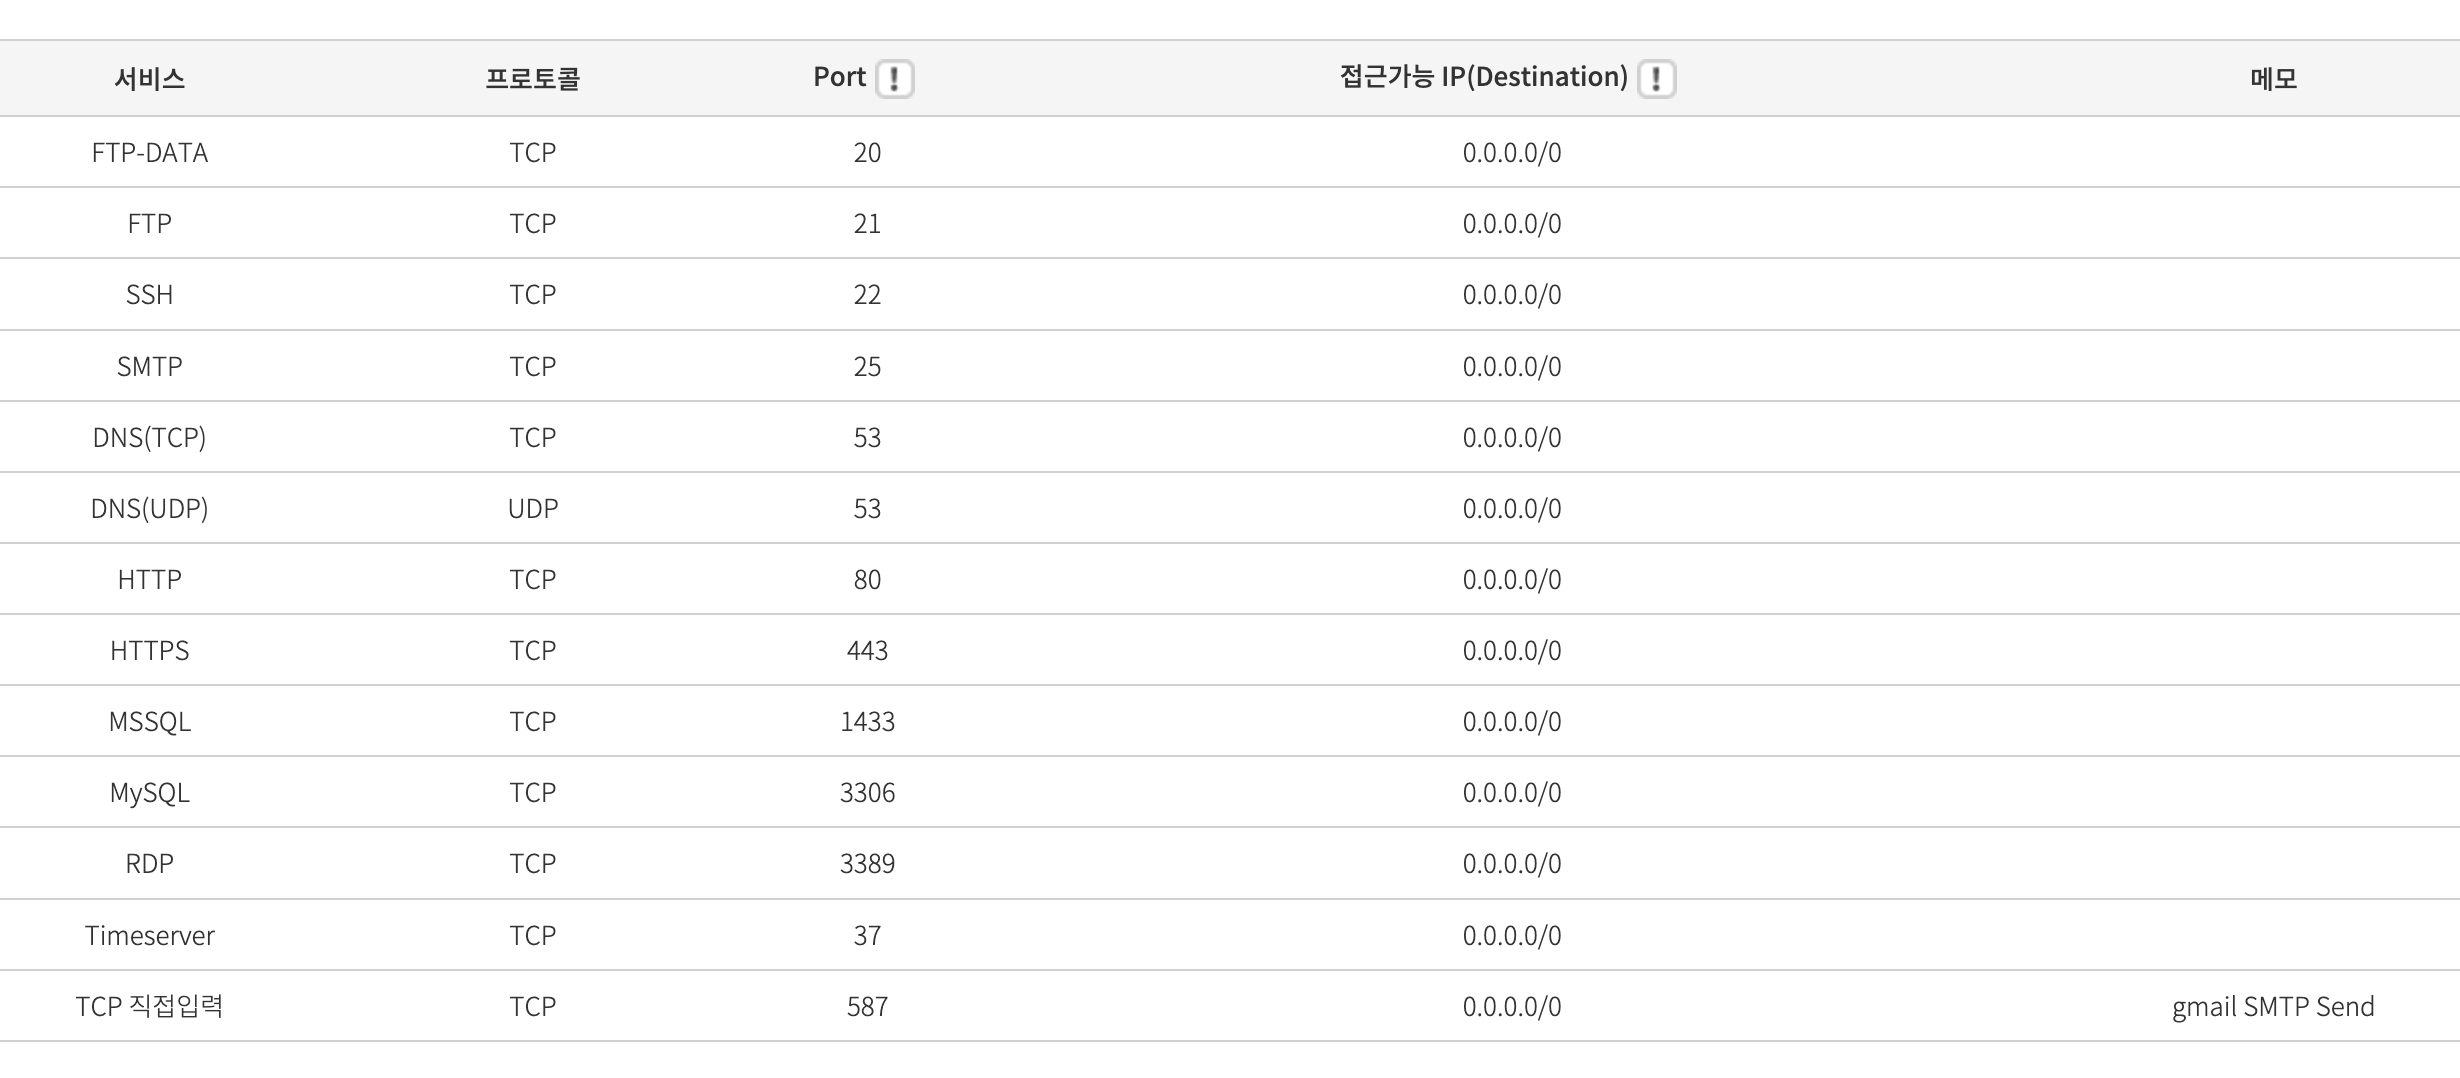Select the RDP service row
2460x1078 pixels.
149,863
